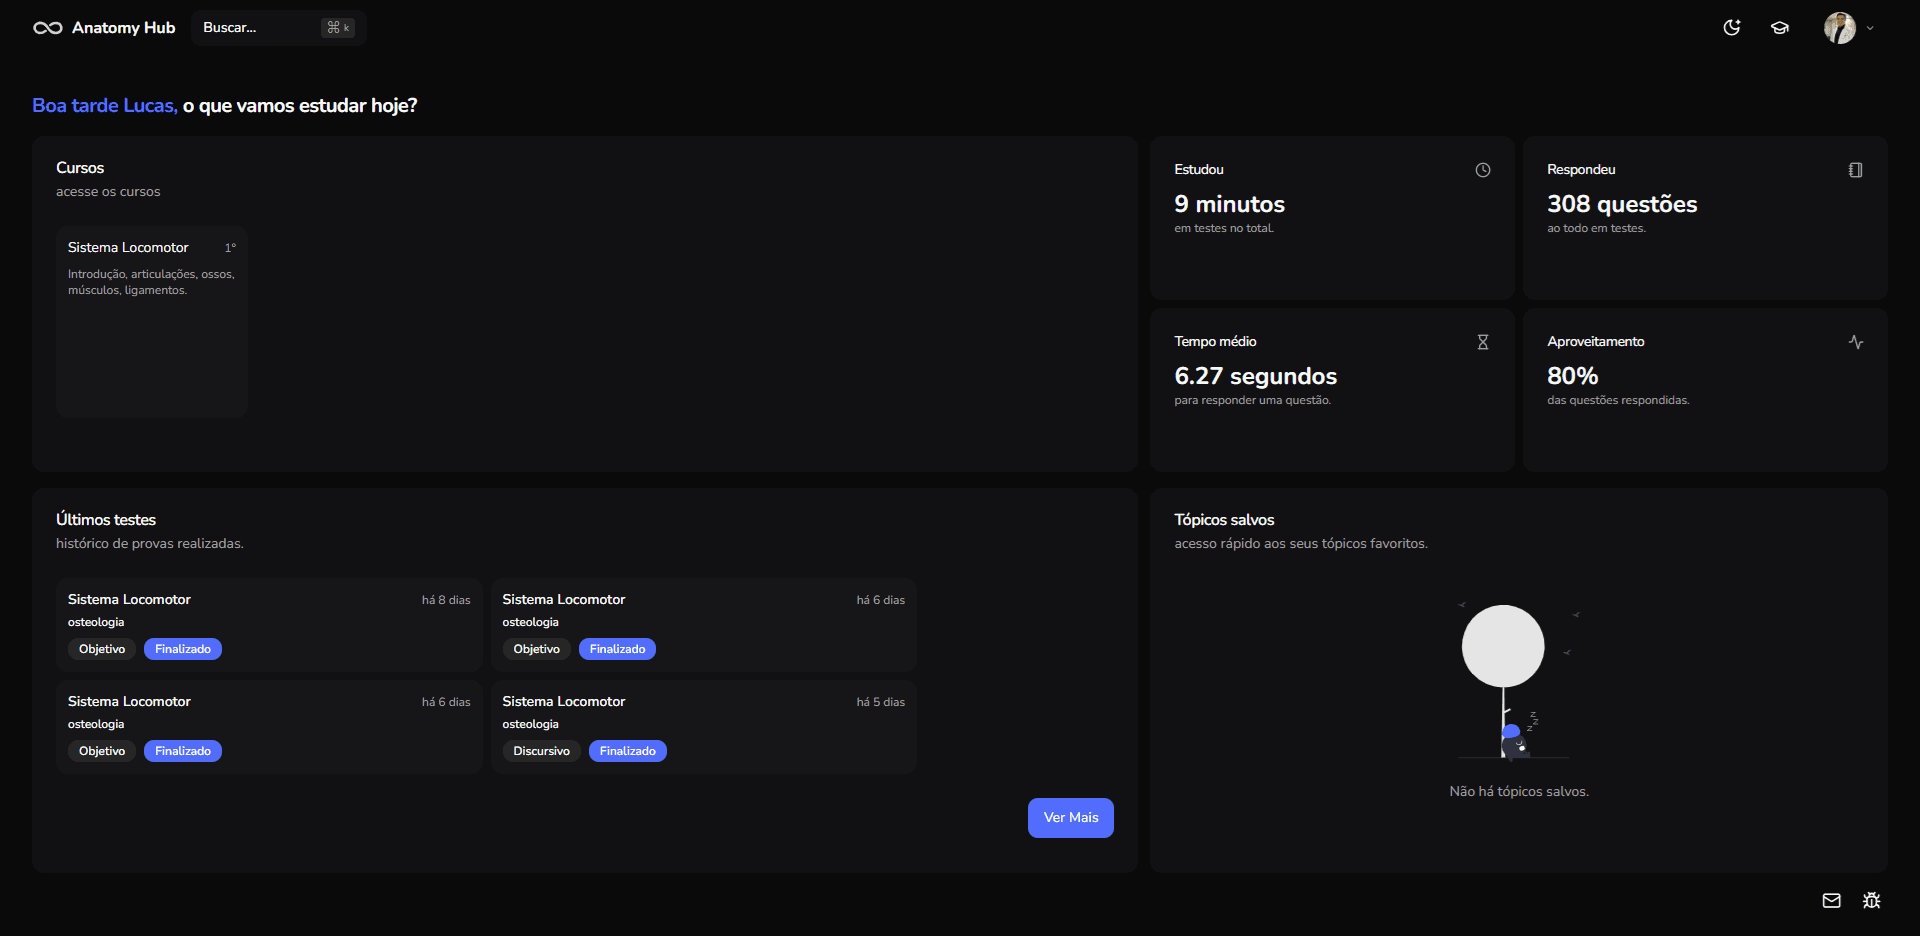Click the clock icon in Estudou card
The width and height of the screenshot is (1920, 936).
(1483, 170)
